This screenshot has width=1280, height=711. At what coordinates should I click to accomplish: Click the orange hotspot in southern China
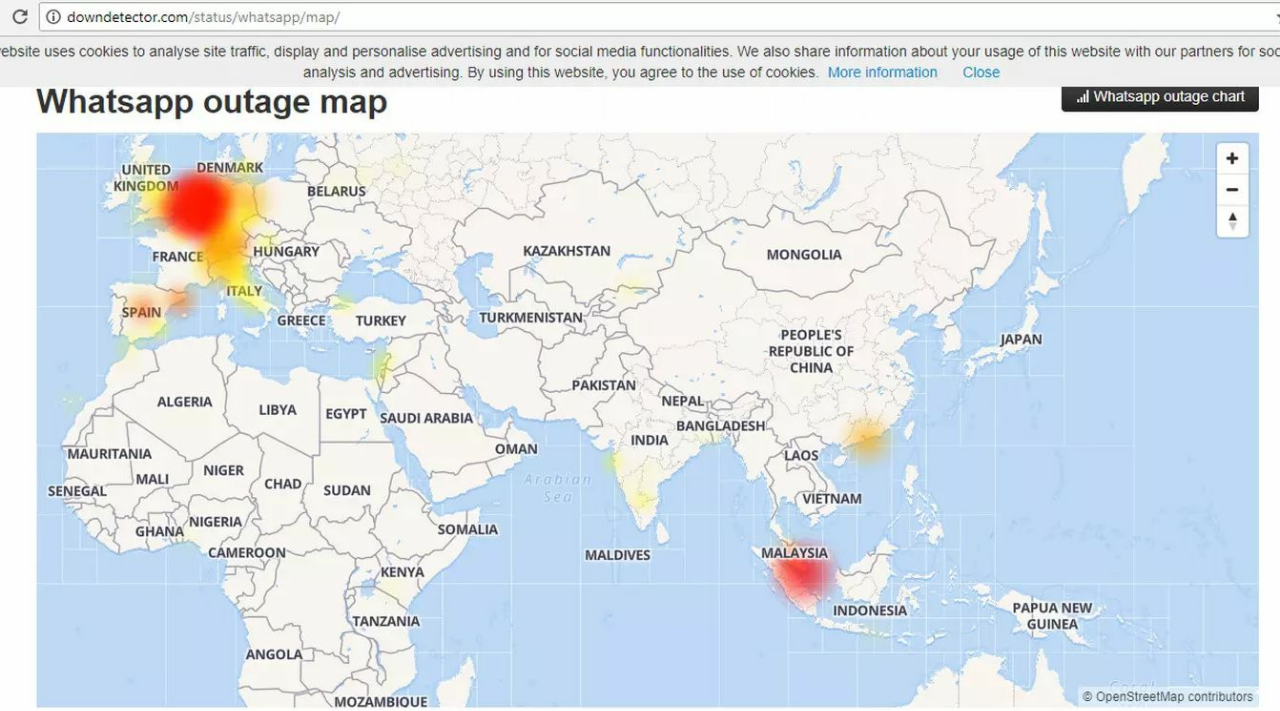[x=866, y=439]
